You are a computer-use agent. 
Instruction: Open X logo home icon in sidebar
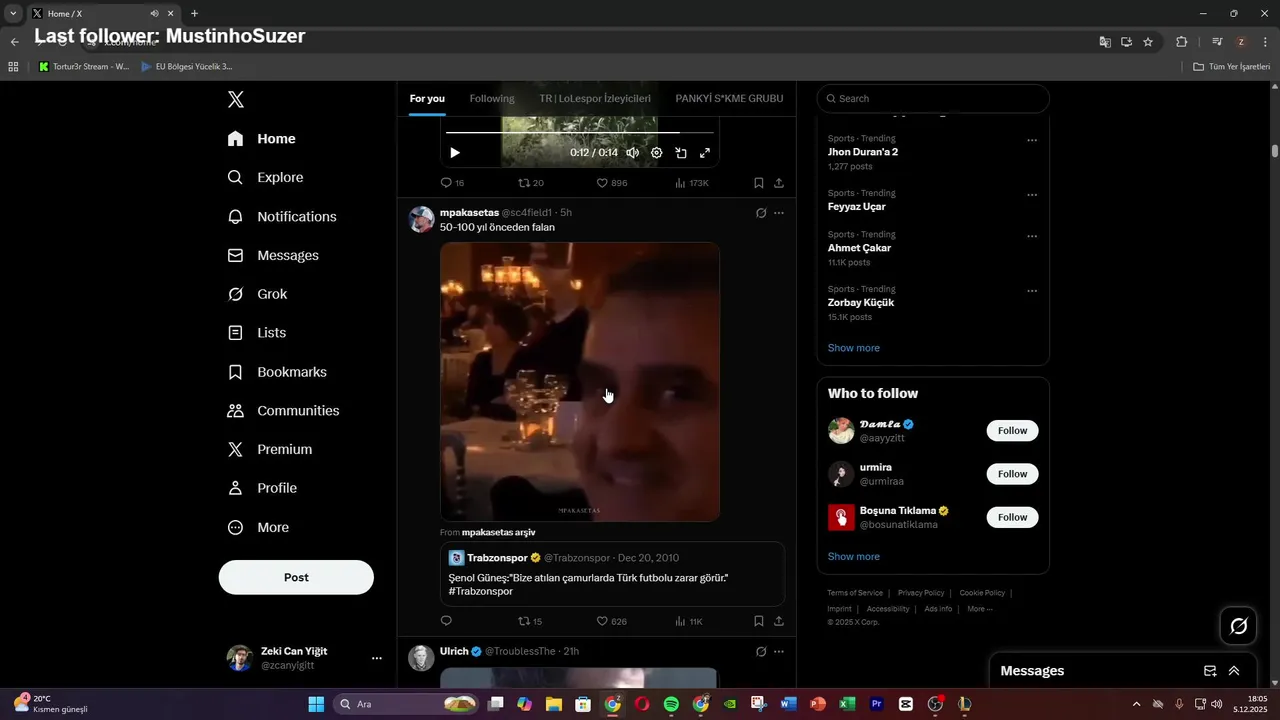[235, 99]
